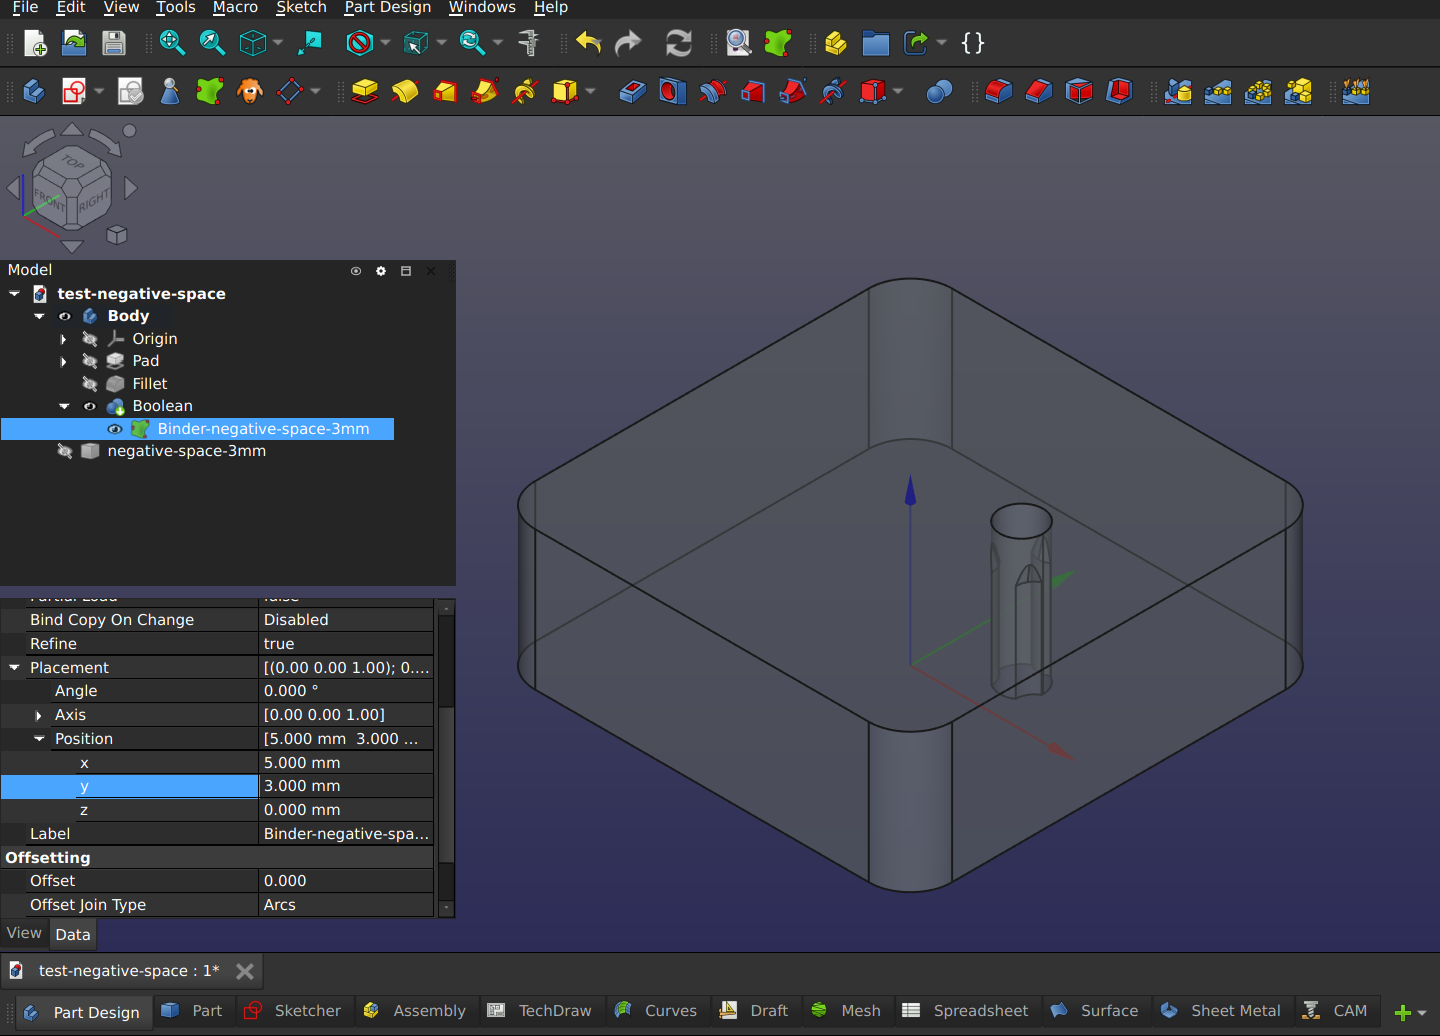The image size is (1440, 1036).
Task: Click the Thickness tool icon
Action: (x=1119, y=92)
